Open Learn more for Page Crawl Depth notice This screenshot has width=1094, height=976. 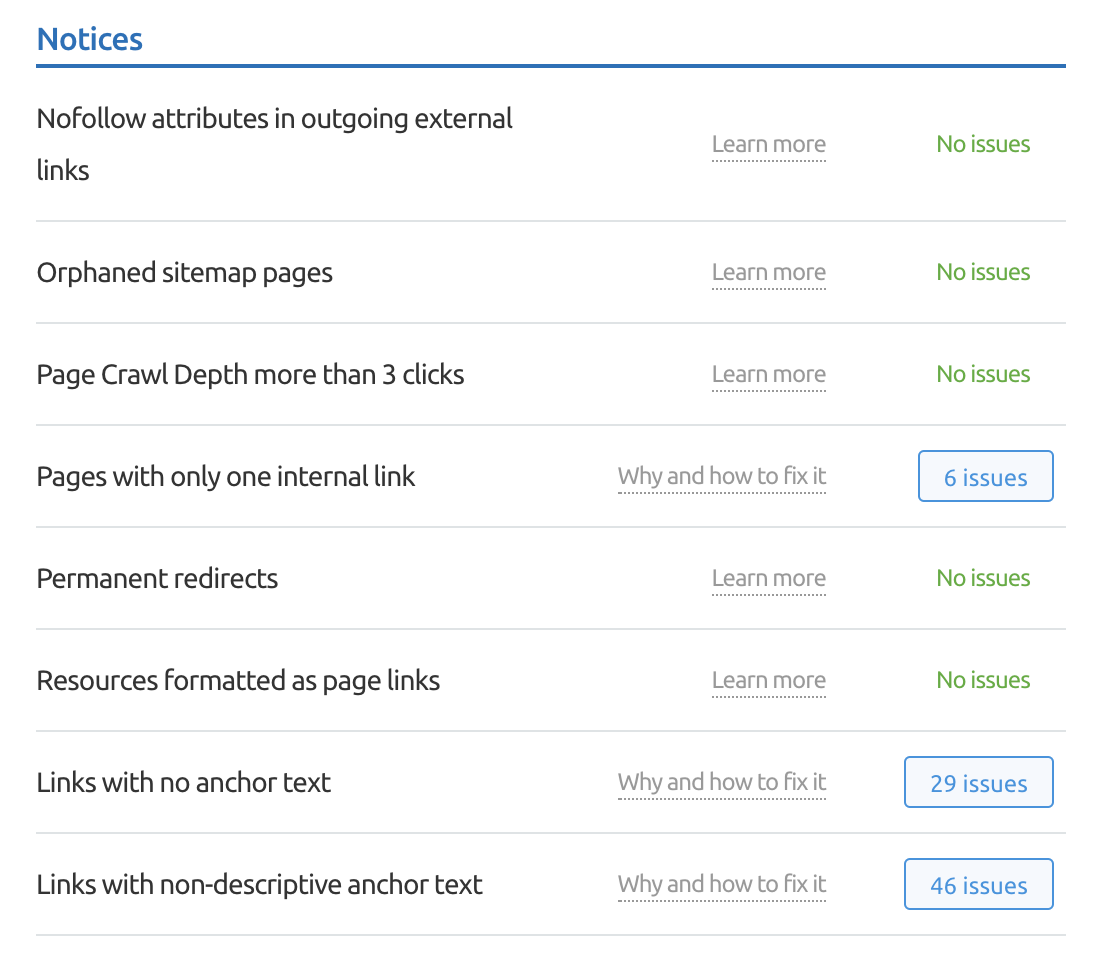click(x=768, y=374)
